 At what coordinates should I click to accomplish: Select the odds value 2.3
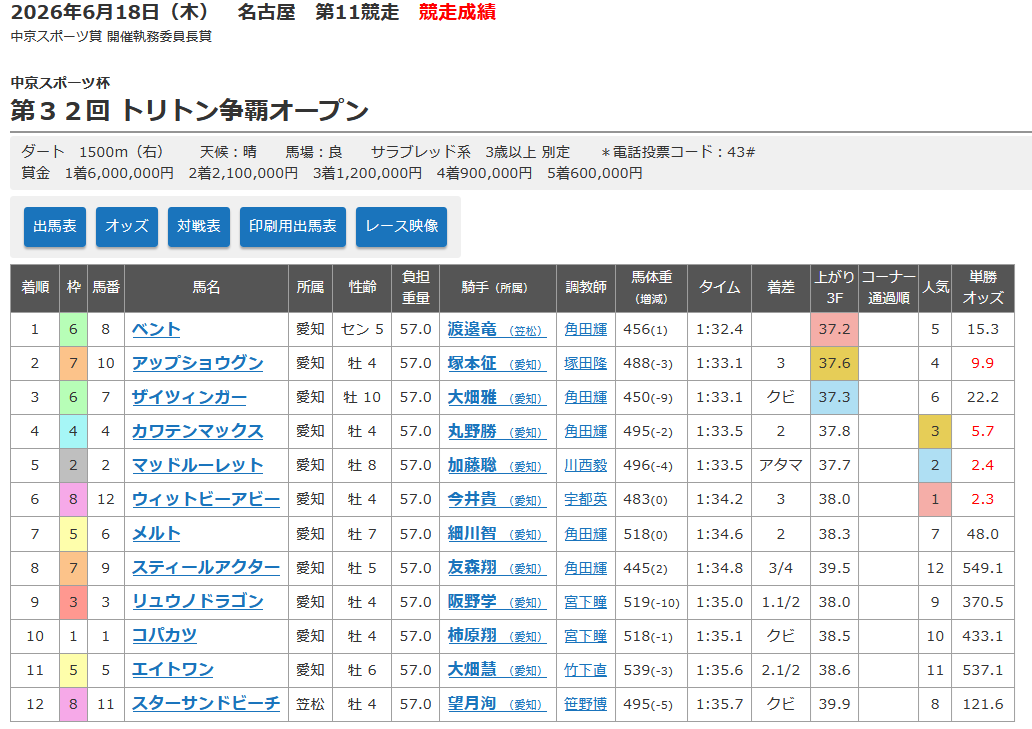(983, 499)
